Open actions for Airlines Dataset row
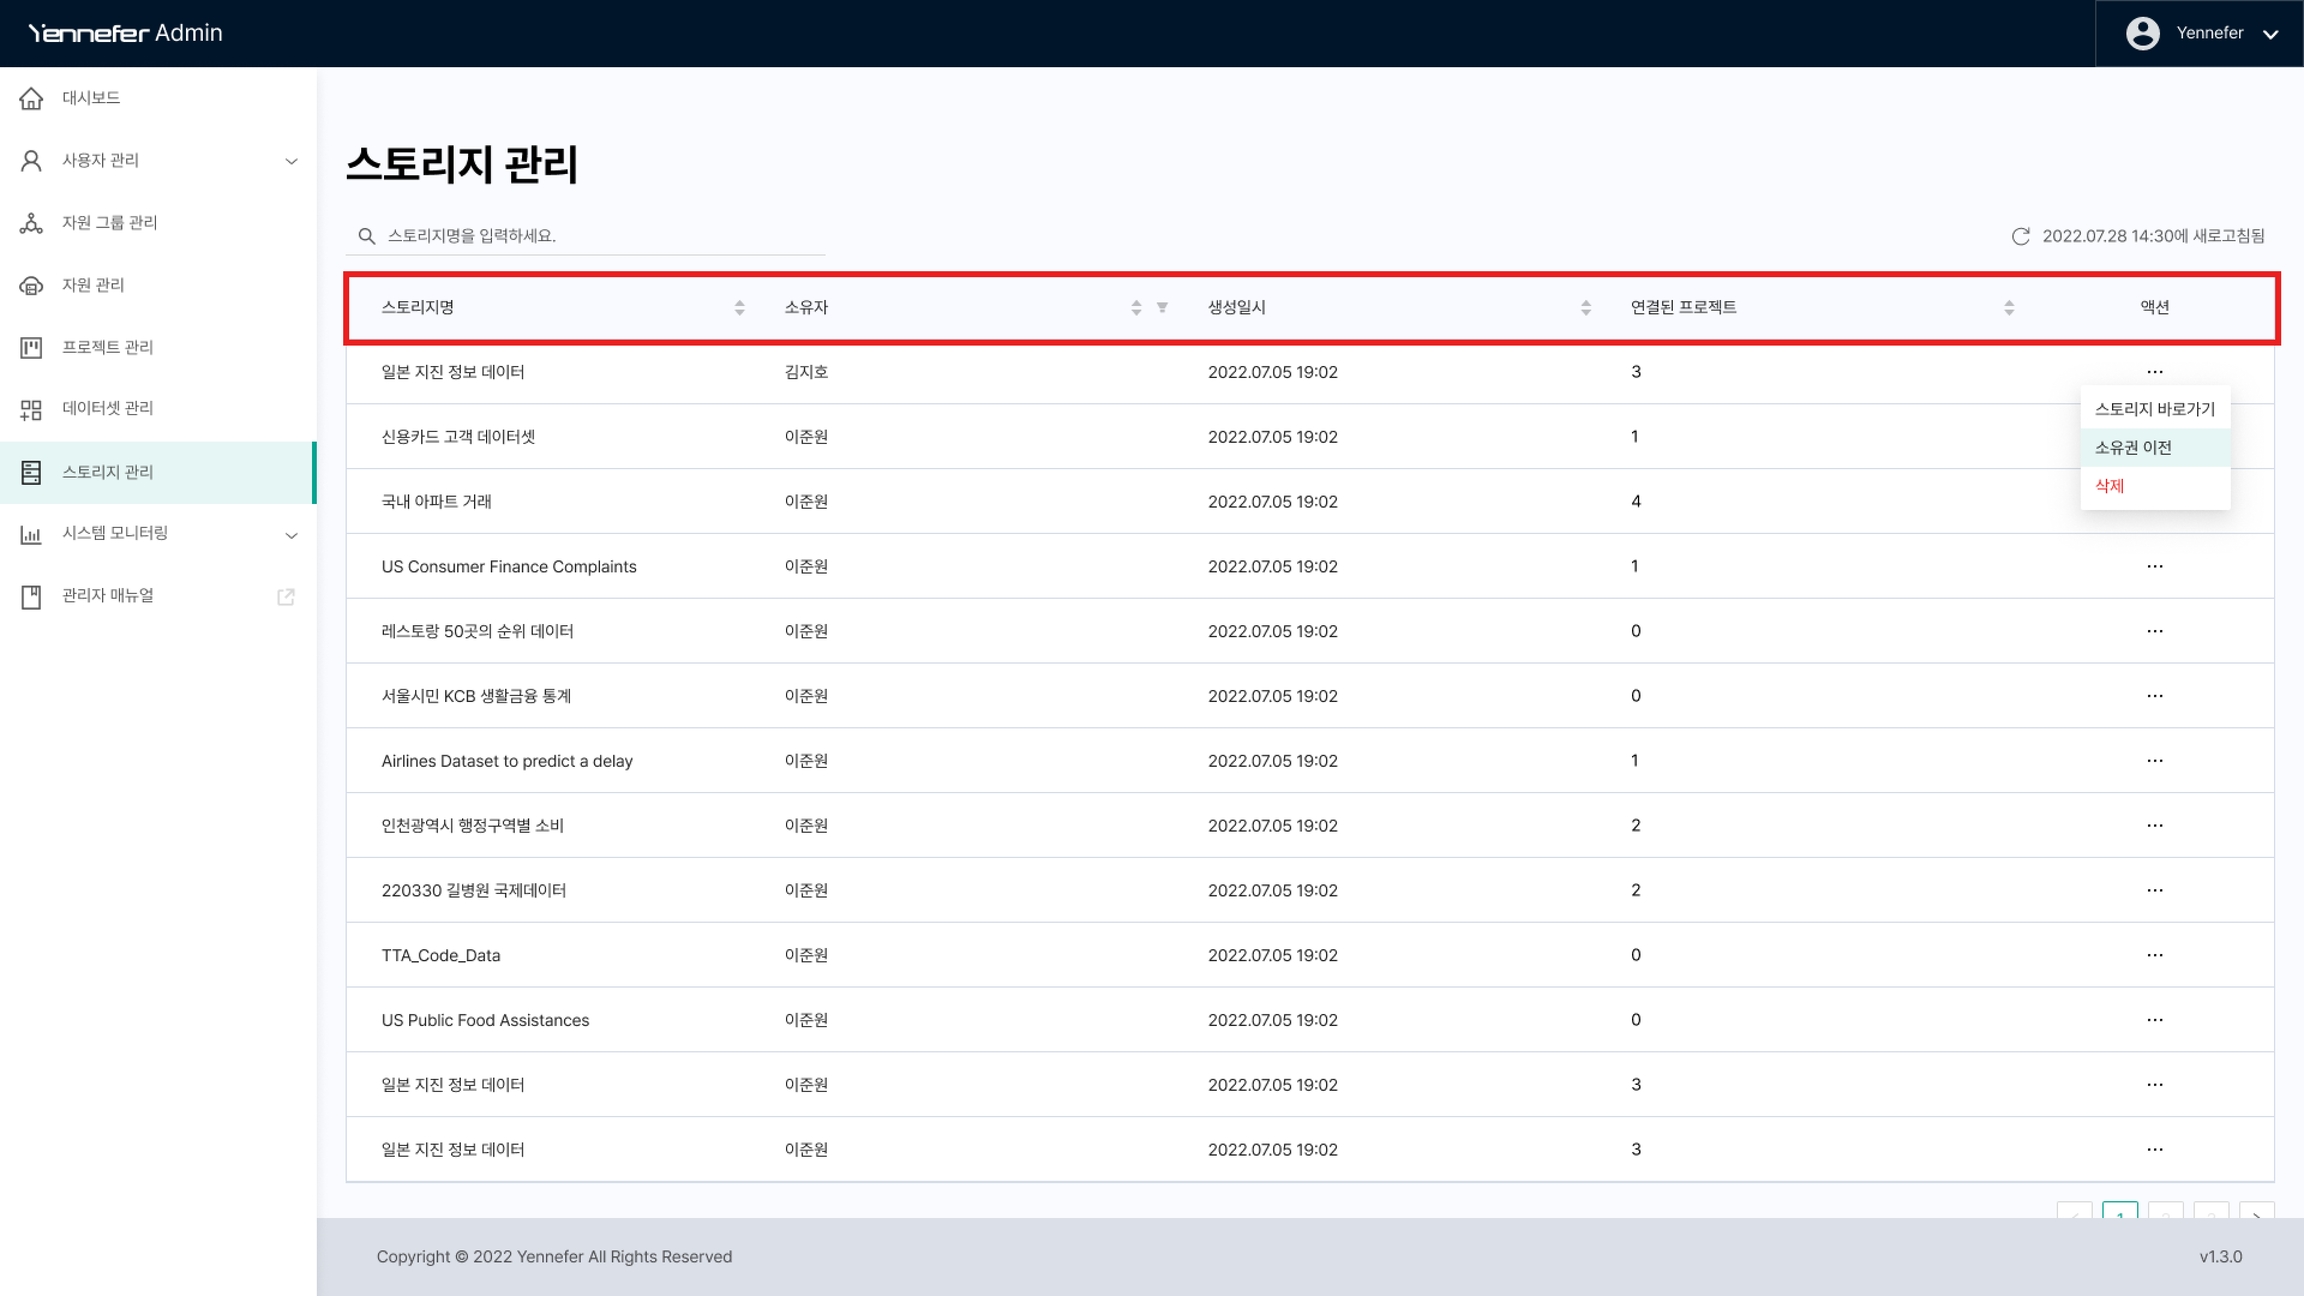2304x1296 pixels. 2154,761
